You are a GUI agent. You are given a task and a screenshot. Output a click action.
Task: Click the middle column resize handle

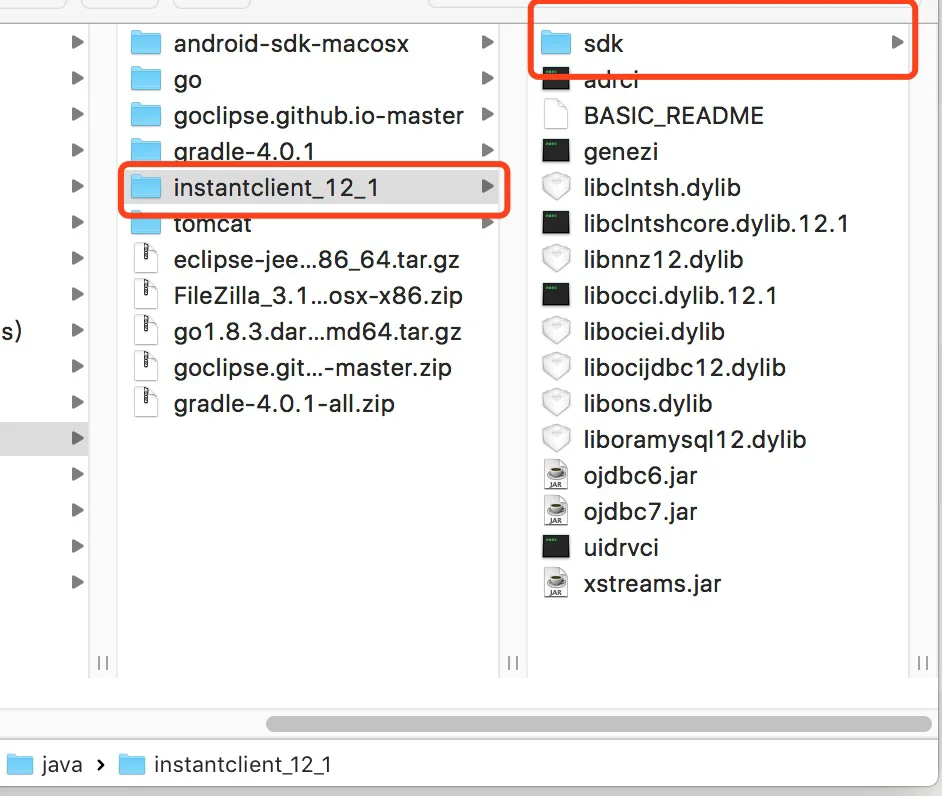coord(511,663)
